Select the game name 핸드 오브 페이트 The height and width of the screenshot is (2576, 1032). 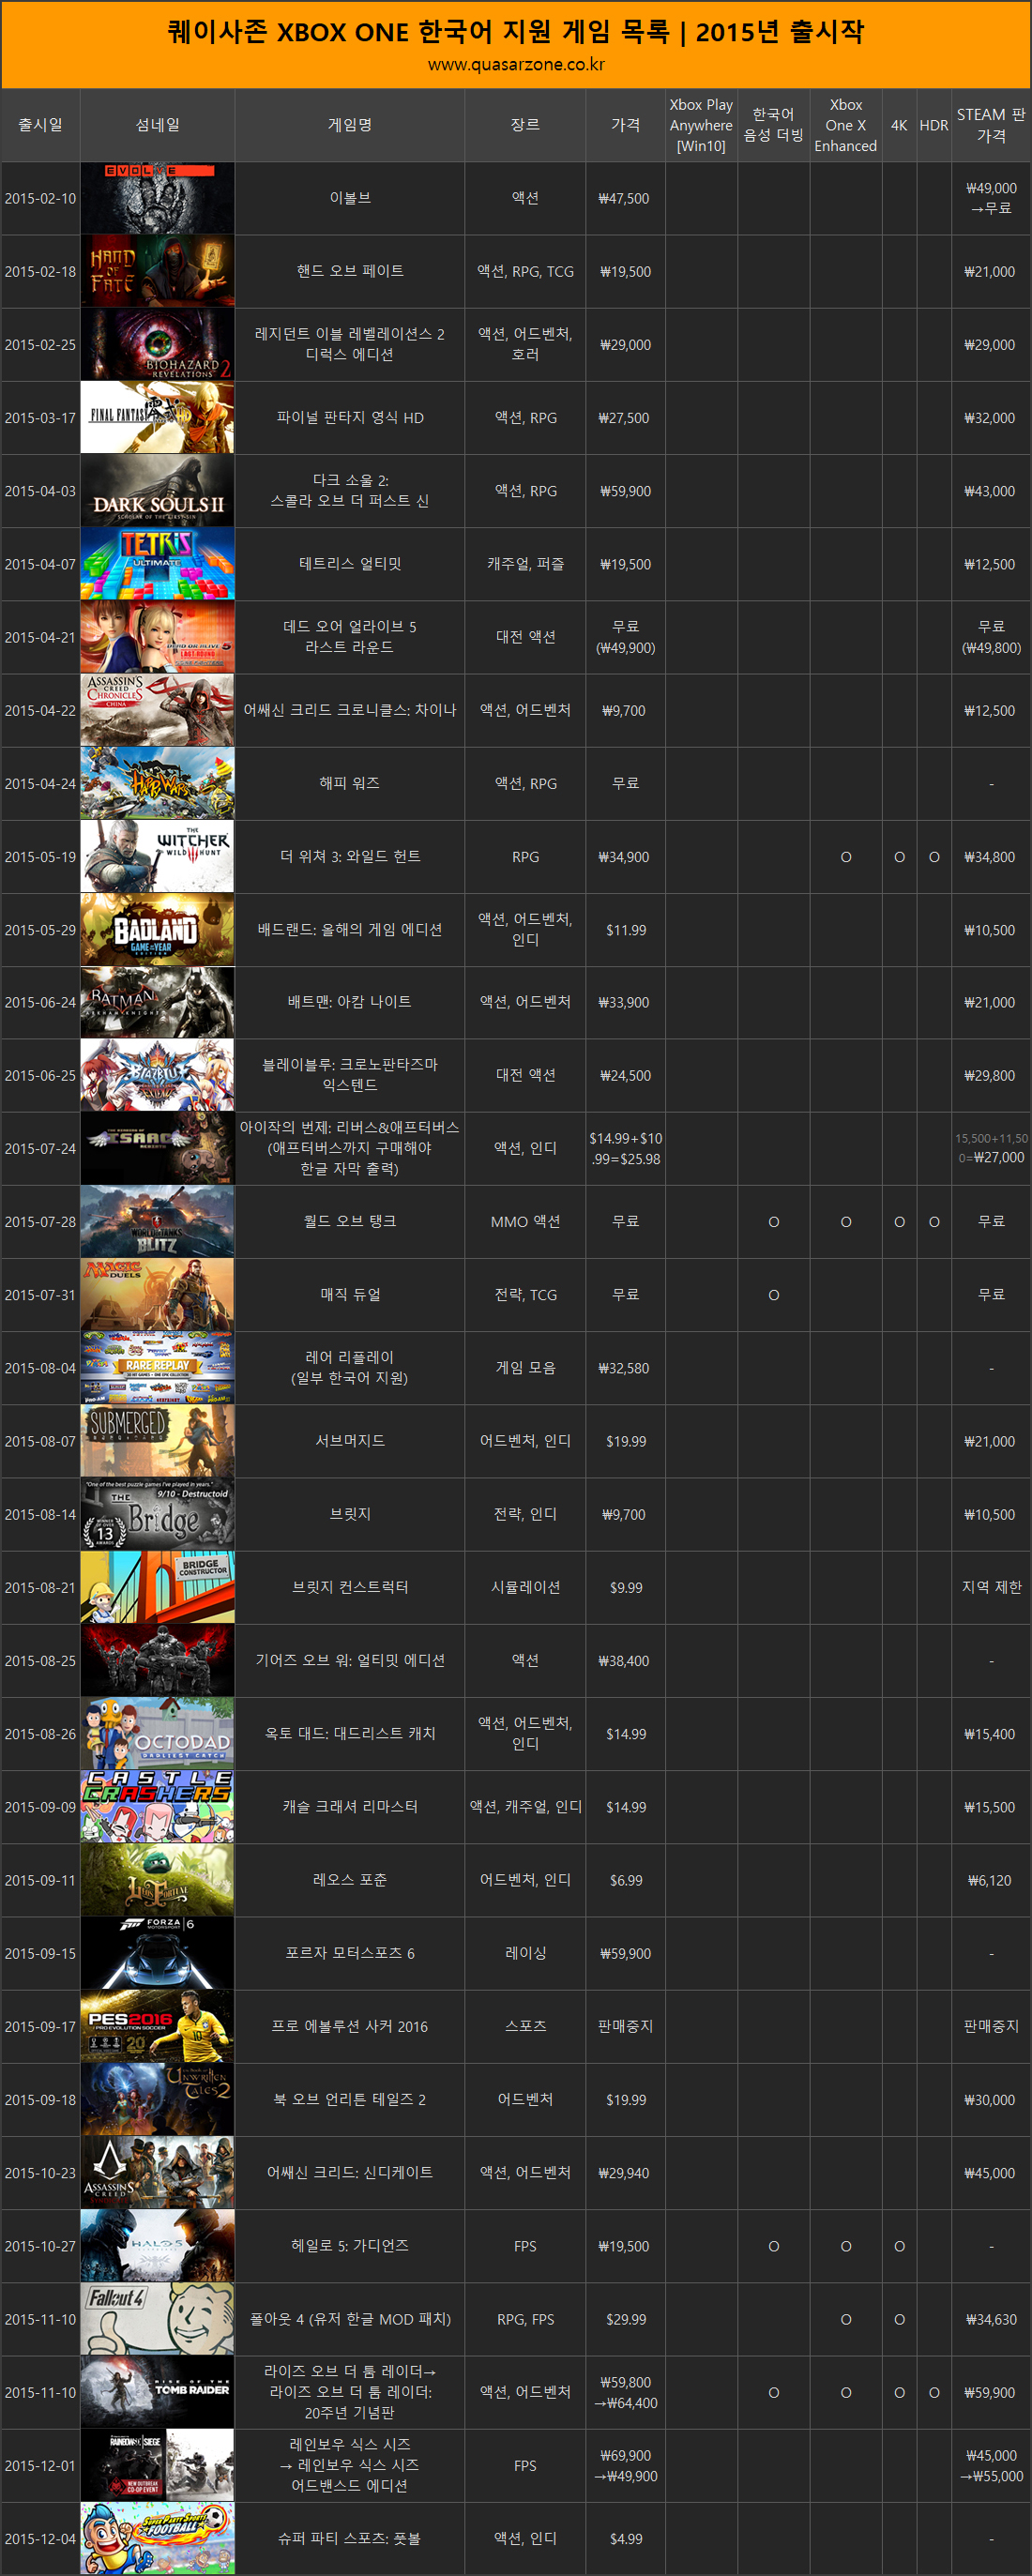[x=350, y=271]
